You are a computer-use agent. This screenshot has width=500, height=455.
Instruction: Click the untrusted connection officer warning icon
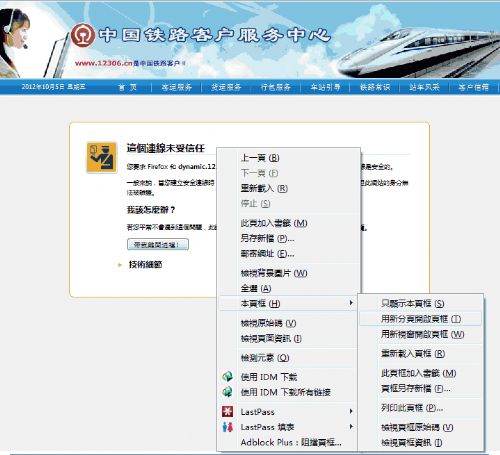102,157
